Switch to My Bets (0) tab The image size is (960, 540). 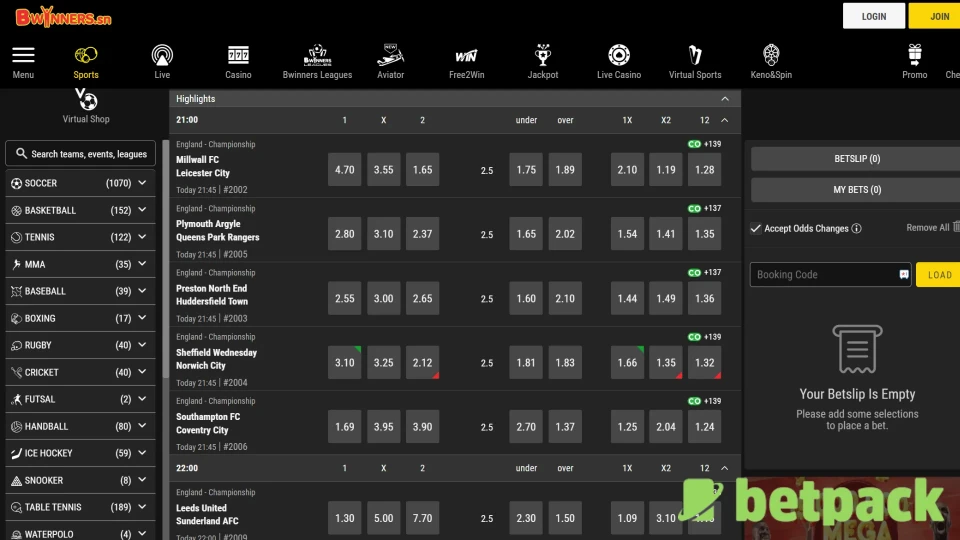pyautogui.click(x=856, y=190)
